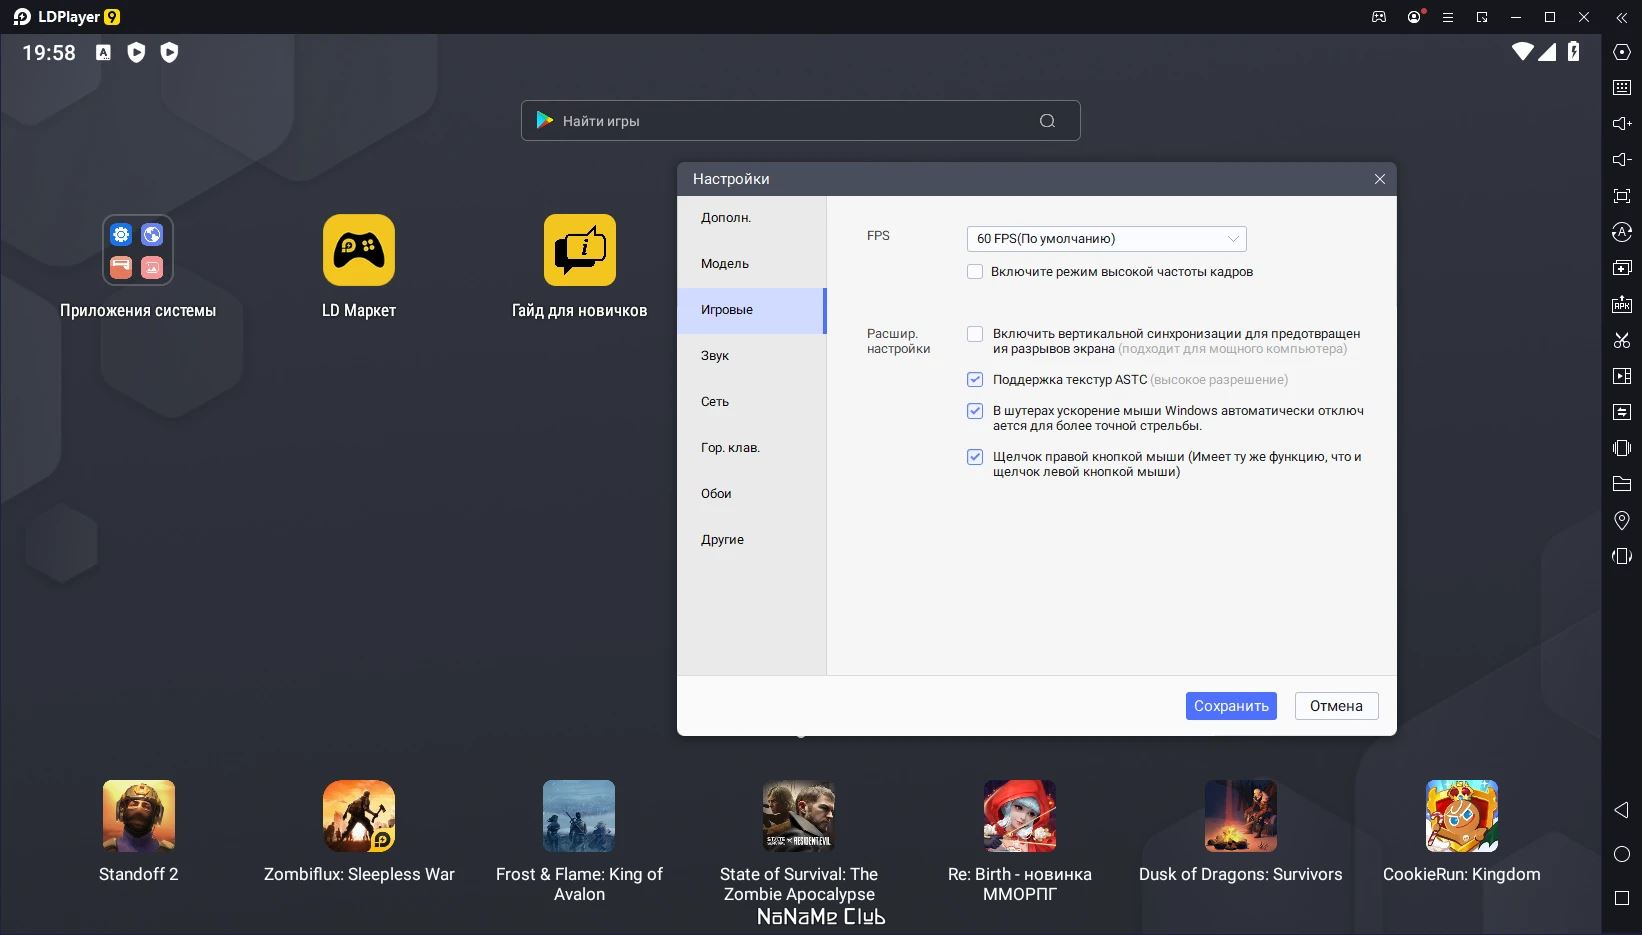This screenshot has height=935, width=1642.
Task: Take a screenshot with the scissors icon
Action: coord(1622,340)
